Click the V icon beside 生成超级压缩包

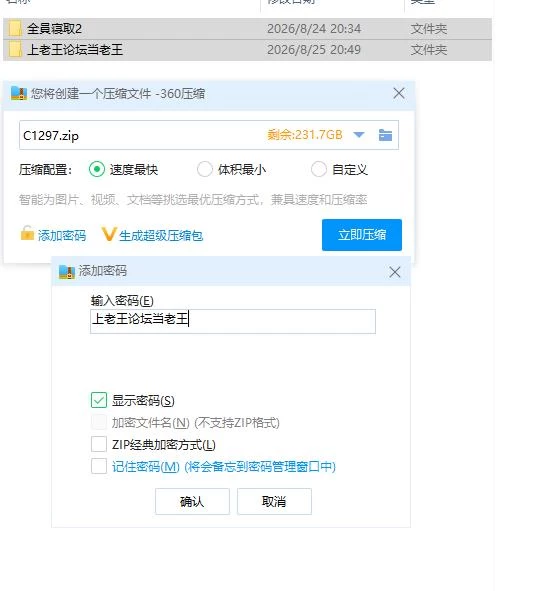(109, 234)
